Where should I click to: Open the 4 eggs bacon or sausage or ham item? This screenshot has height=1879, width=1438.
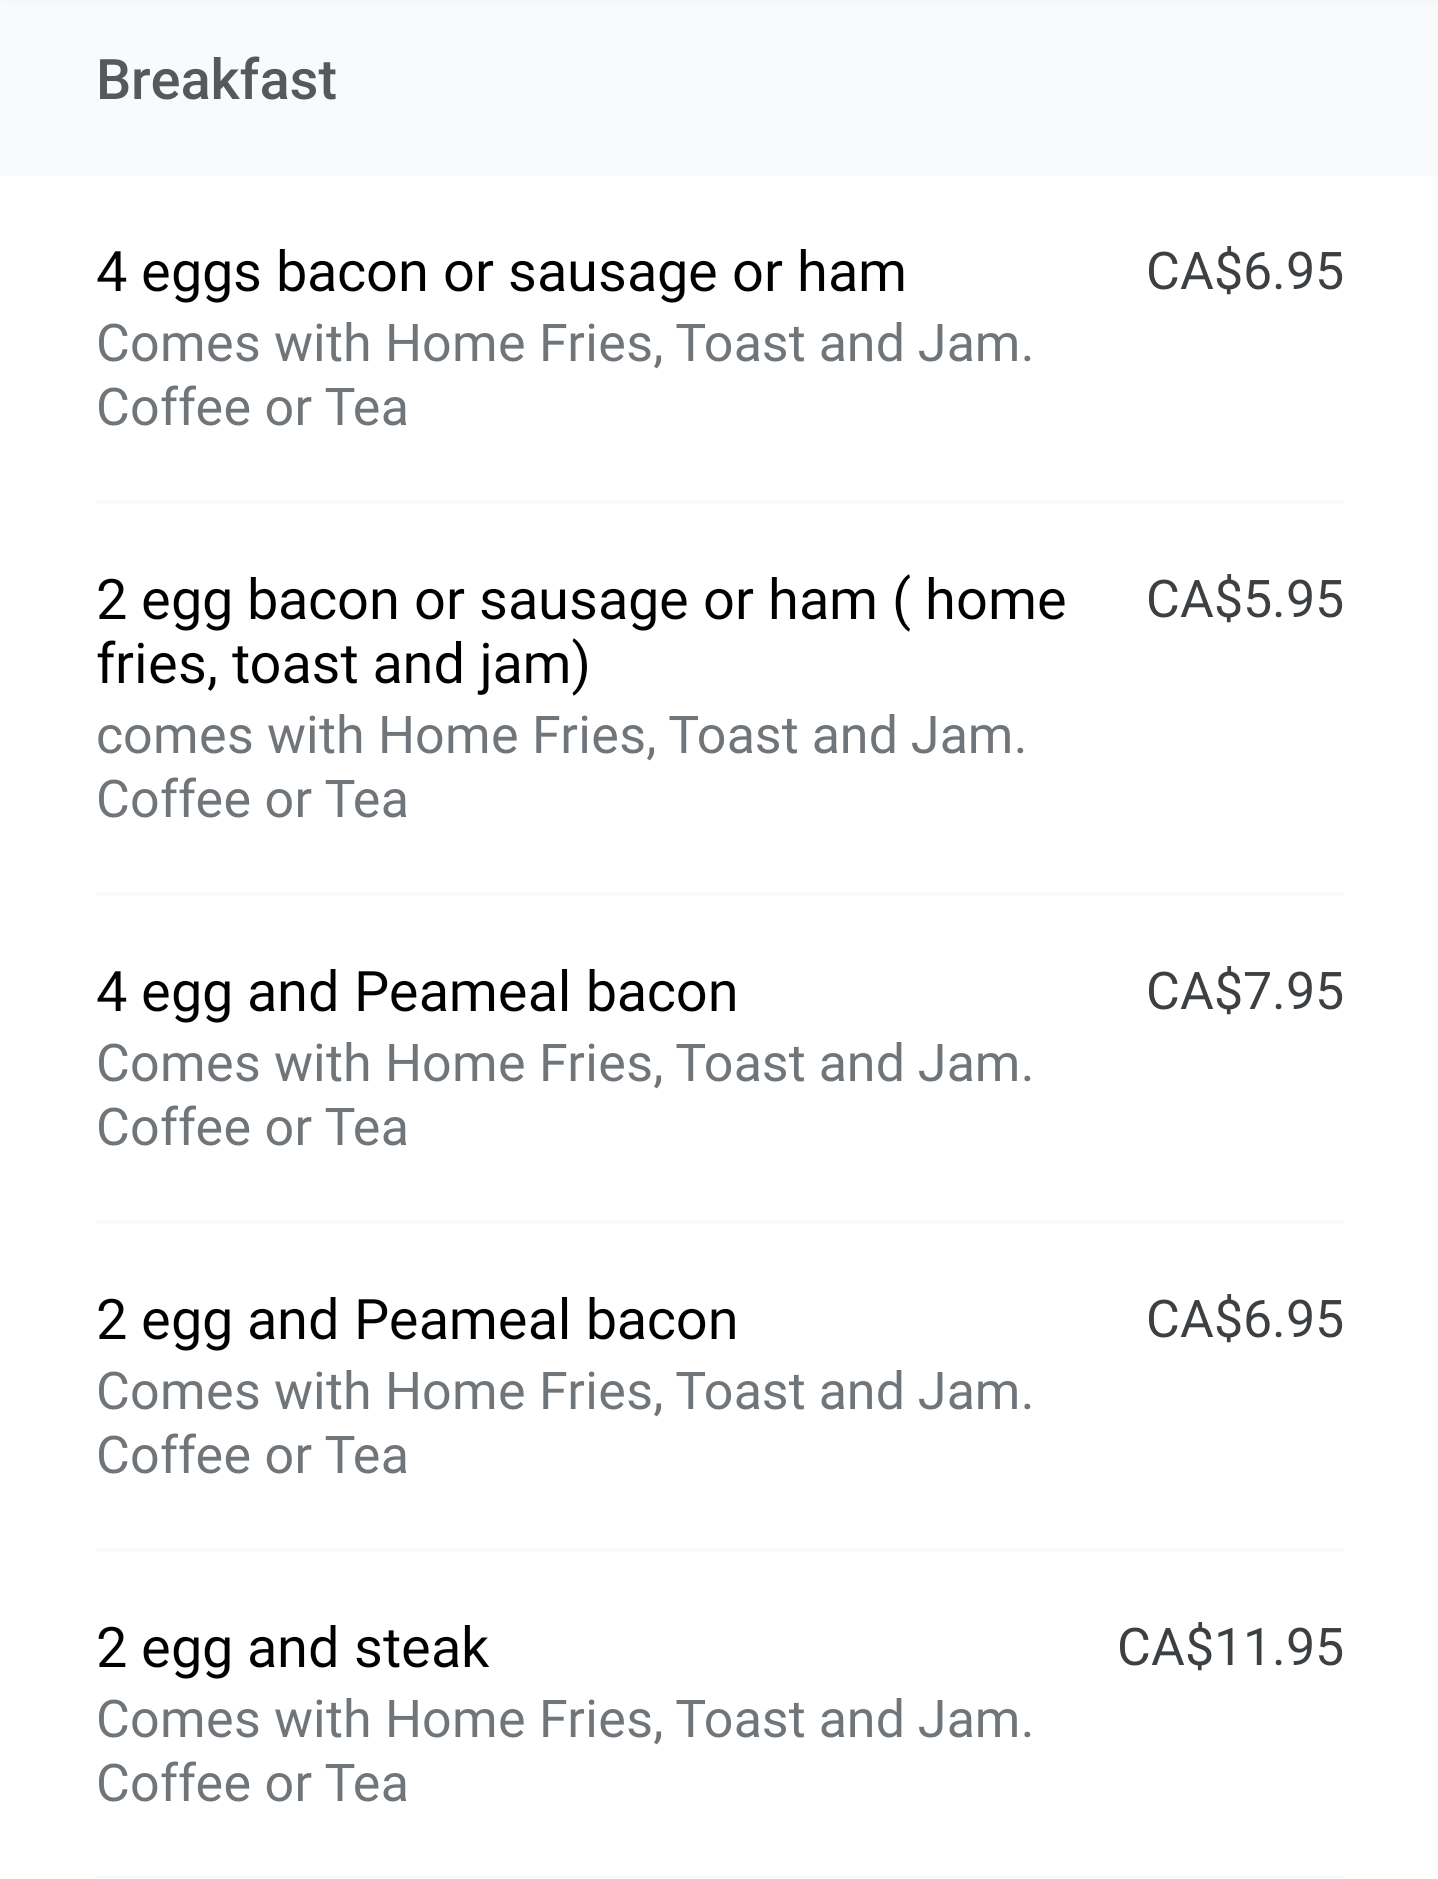[x=500, y=272]
